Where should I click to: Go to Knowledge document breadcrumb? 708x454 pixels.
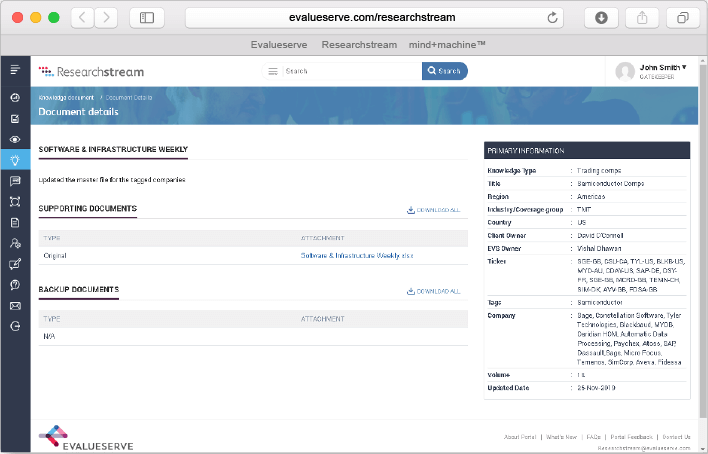click(x=66, y=98)
